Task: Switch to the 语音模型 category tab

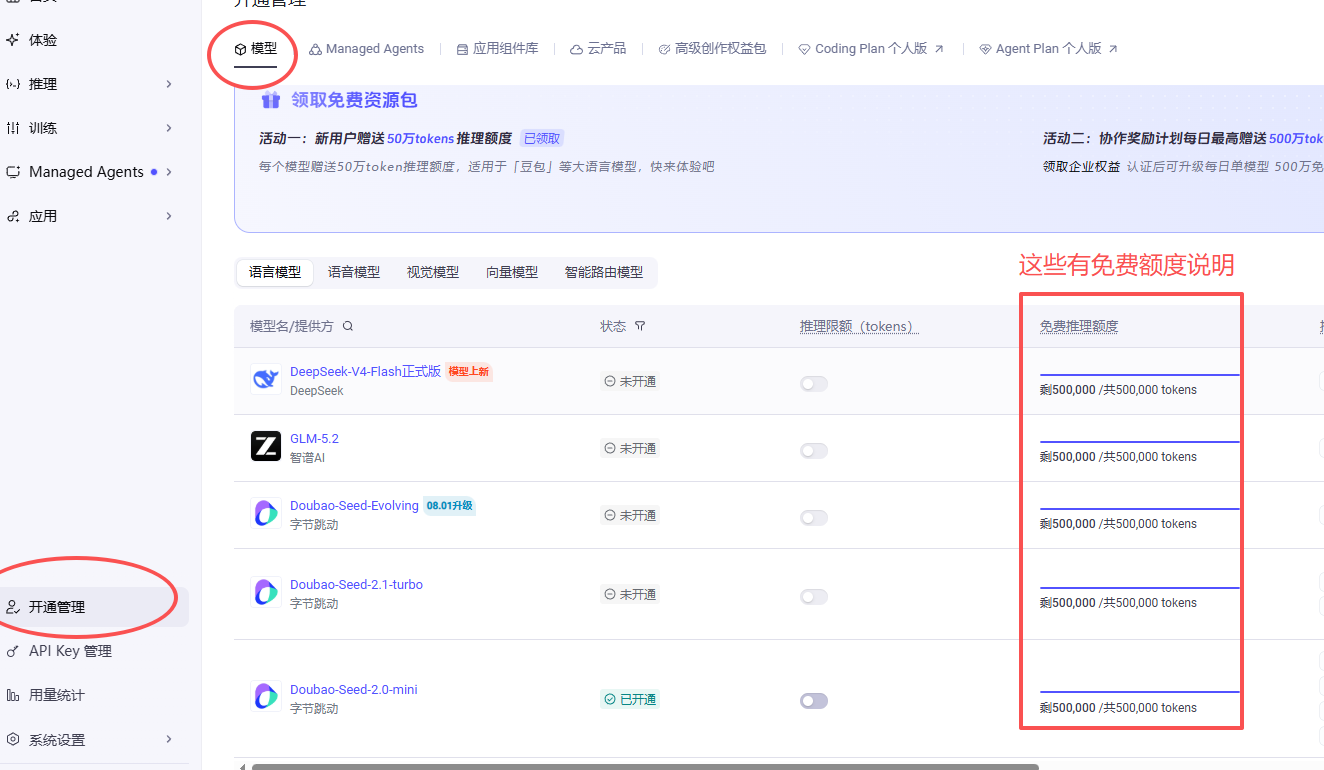Action: pyautogui.click(x=354, y=272)
